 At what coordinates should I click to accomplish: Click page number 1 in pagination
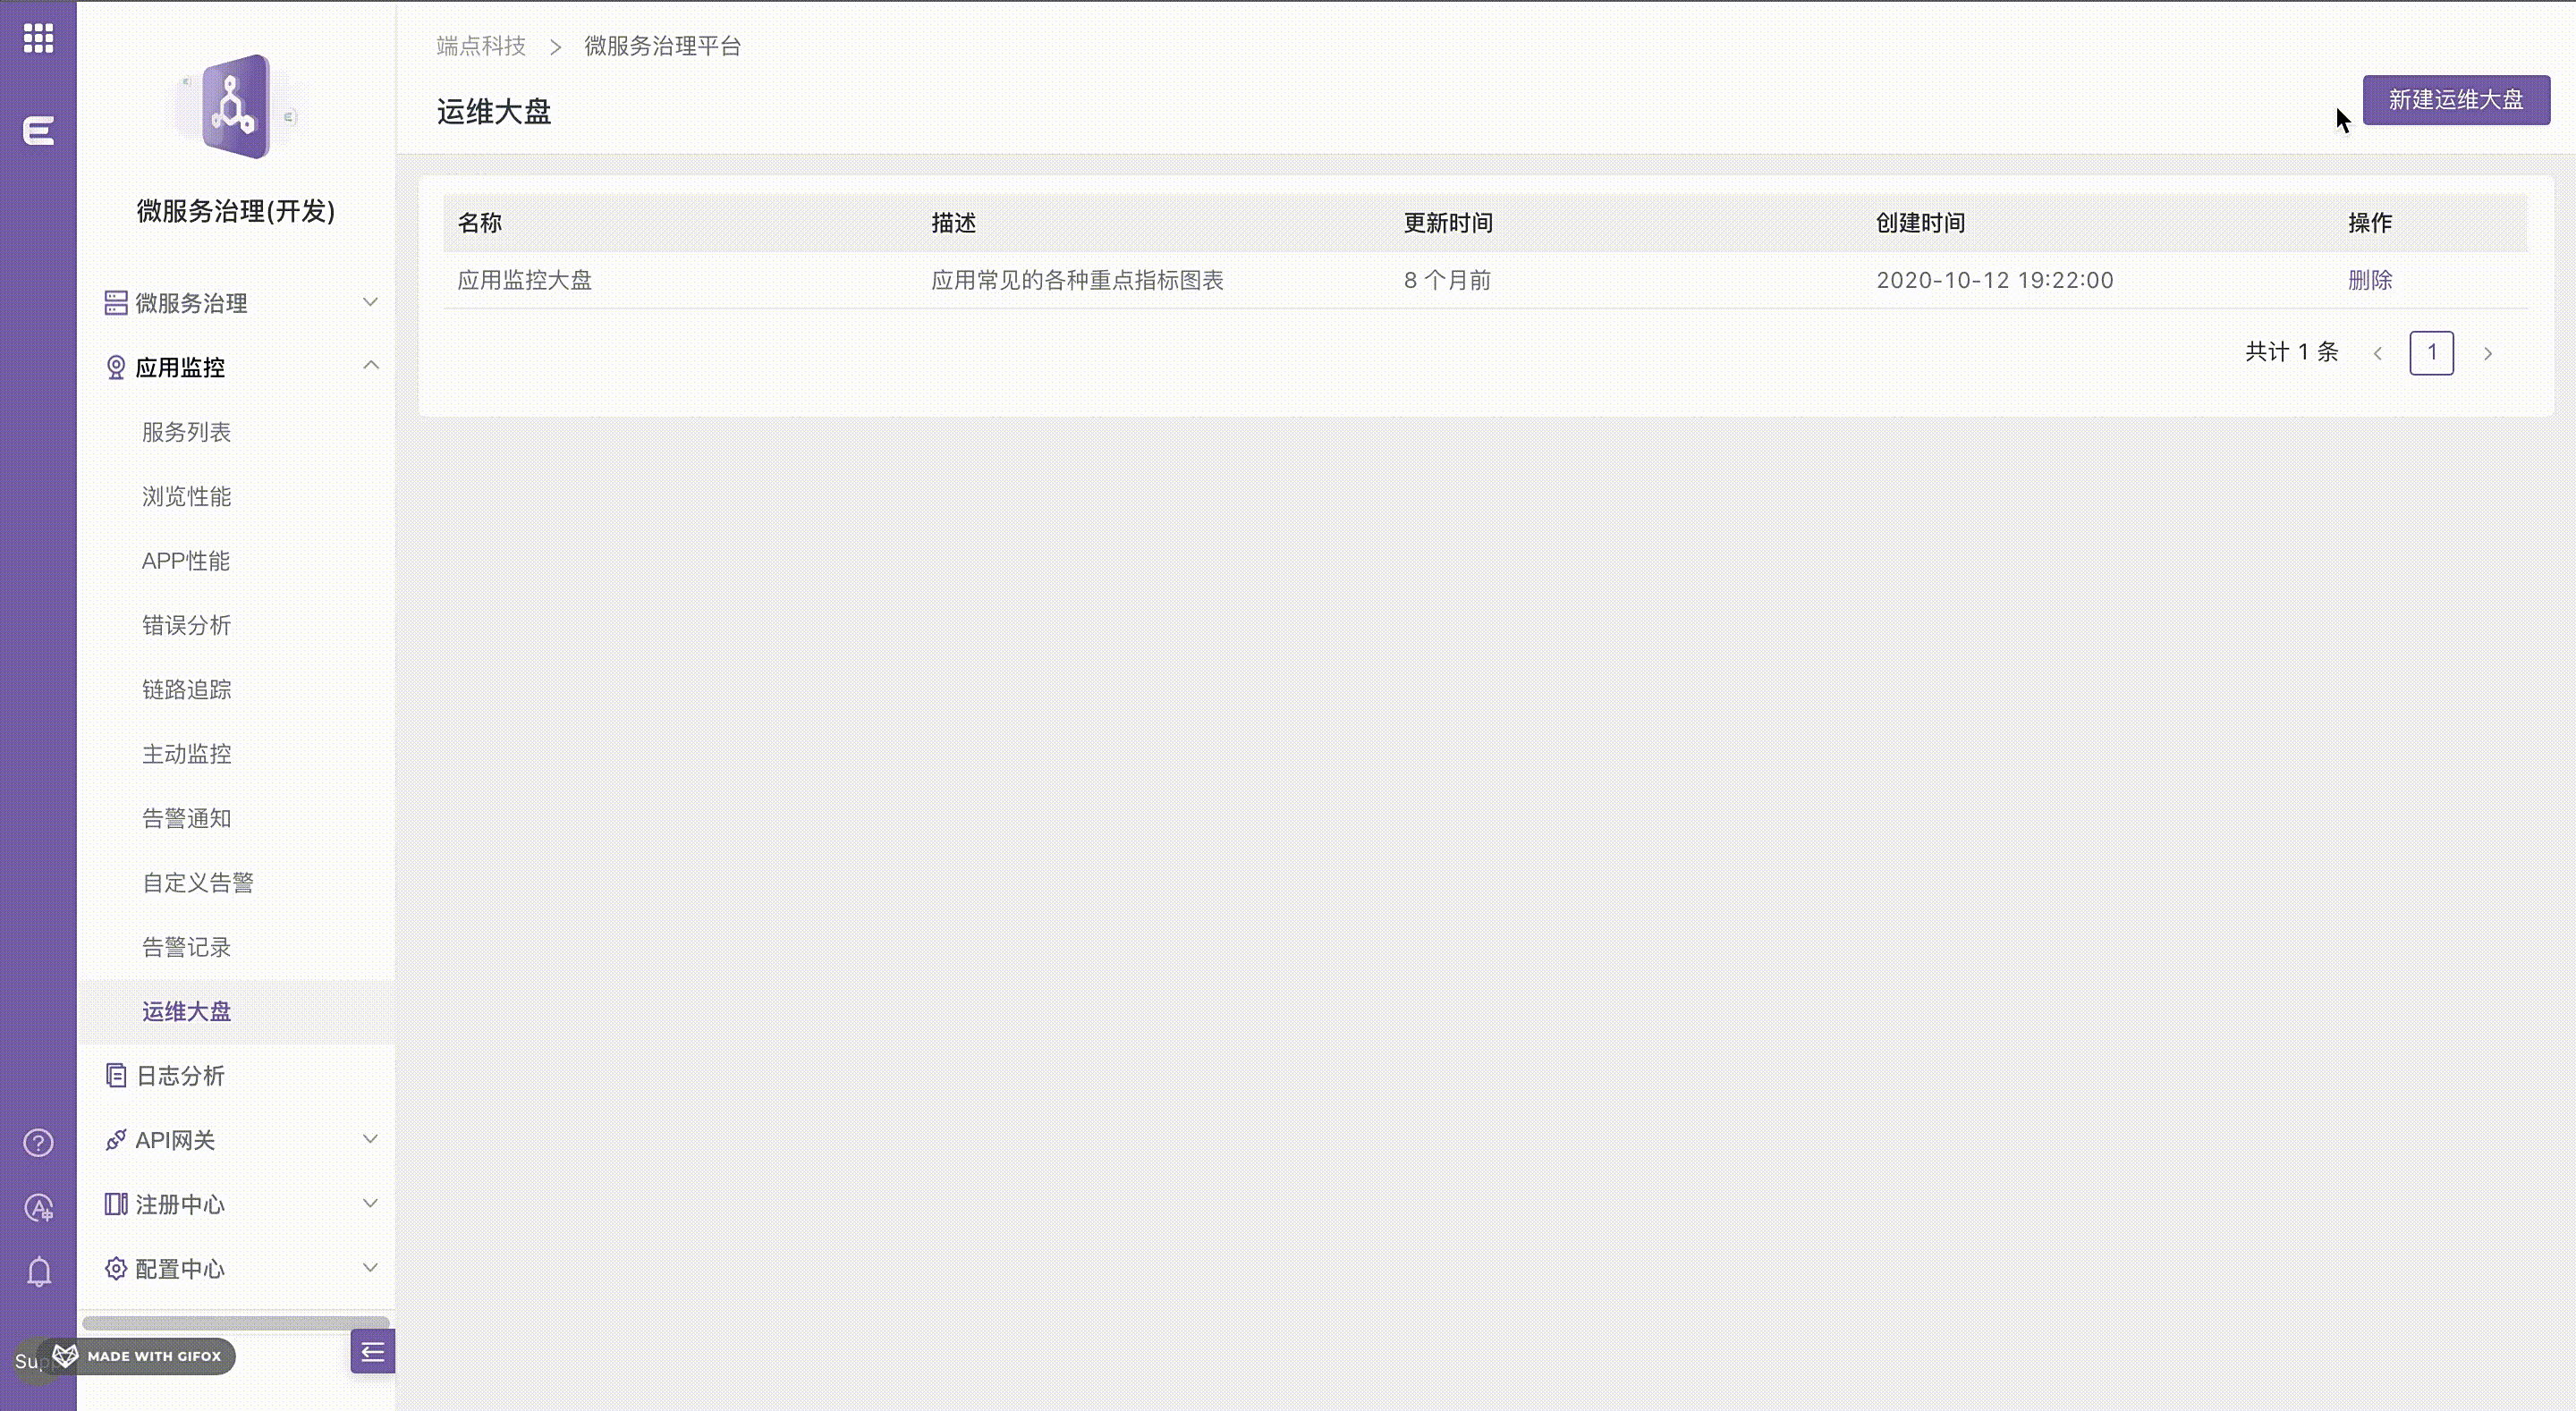(x=2431, y=353)
